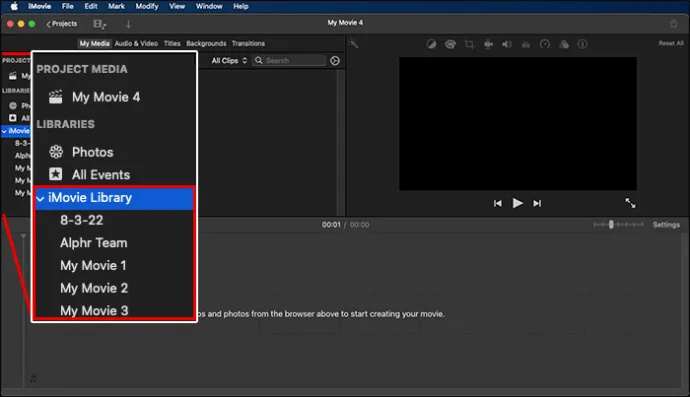Open the Apple menu
Viewport: 690px width, 397px height.
(14, 6)
